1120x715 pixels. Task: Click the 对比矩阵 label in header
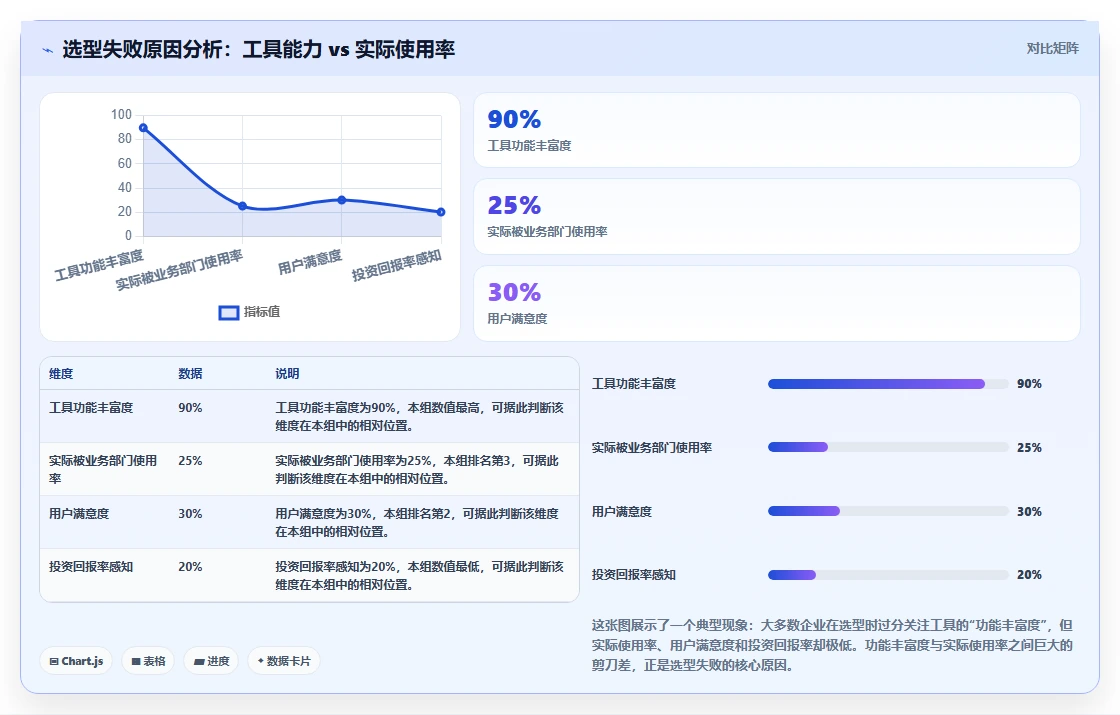pyautogui.click(x=1053, y=49)
